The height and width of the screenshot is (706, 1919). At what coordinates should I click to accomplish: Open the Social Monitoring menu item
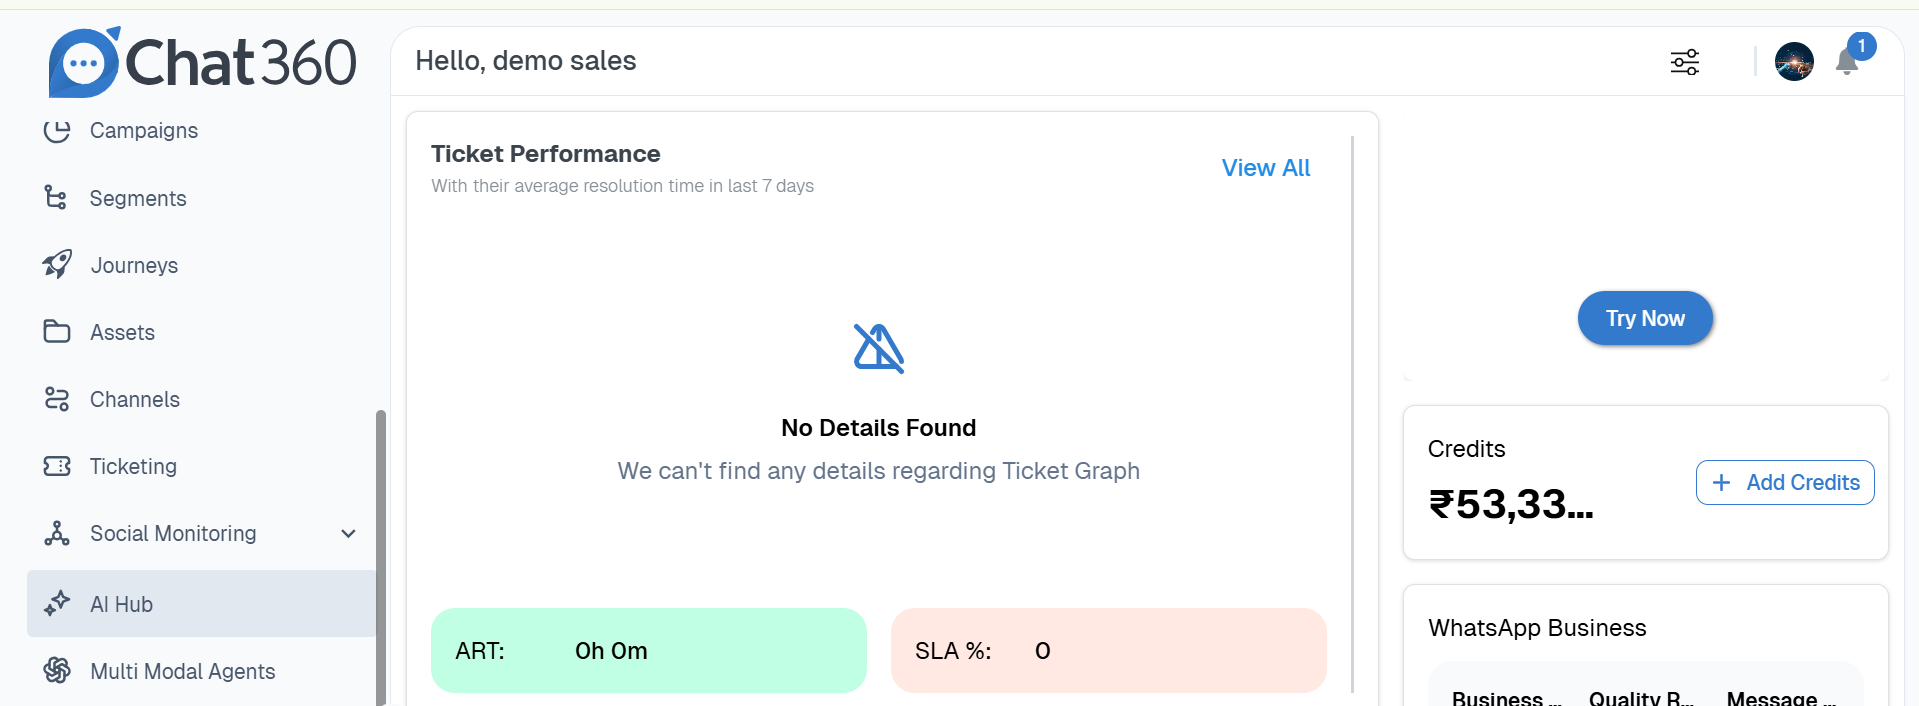tap(173, 533)
